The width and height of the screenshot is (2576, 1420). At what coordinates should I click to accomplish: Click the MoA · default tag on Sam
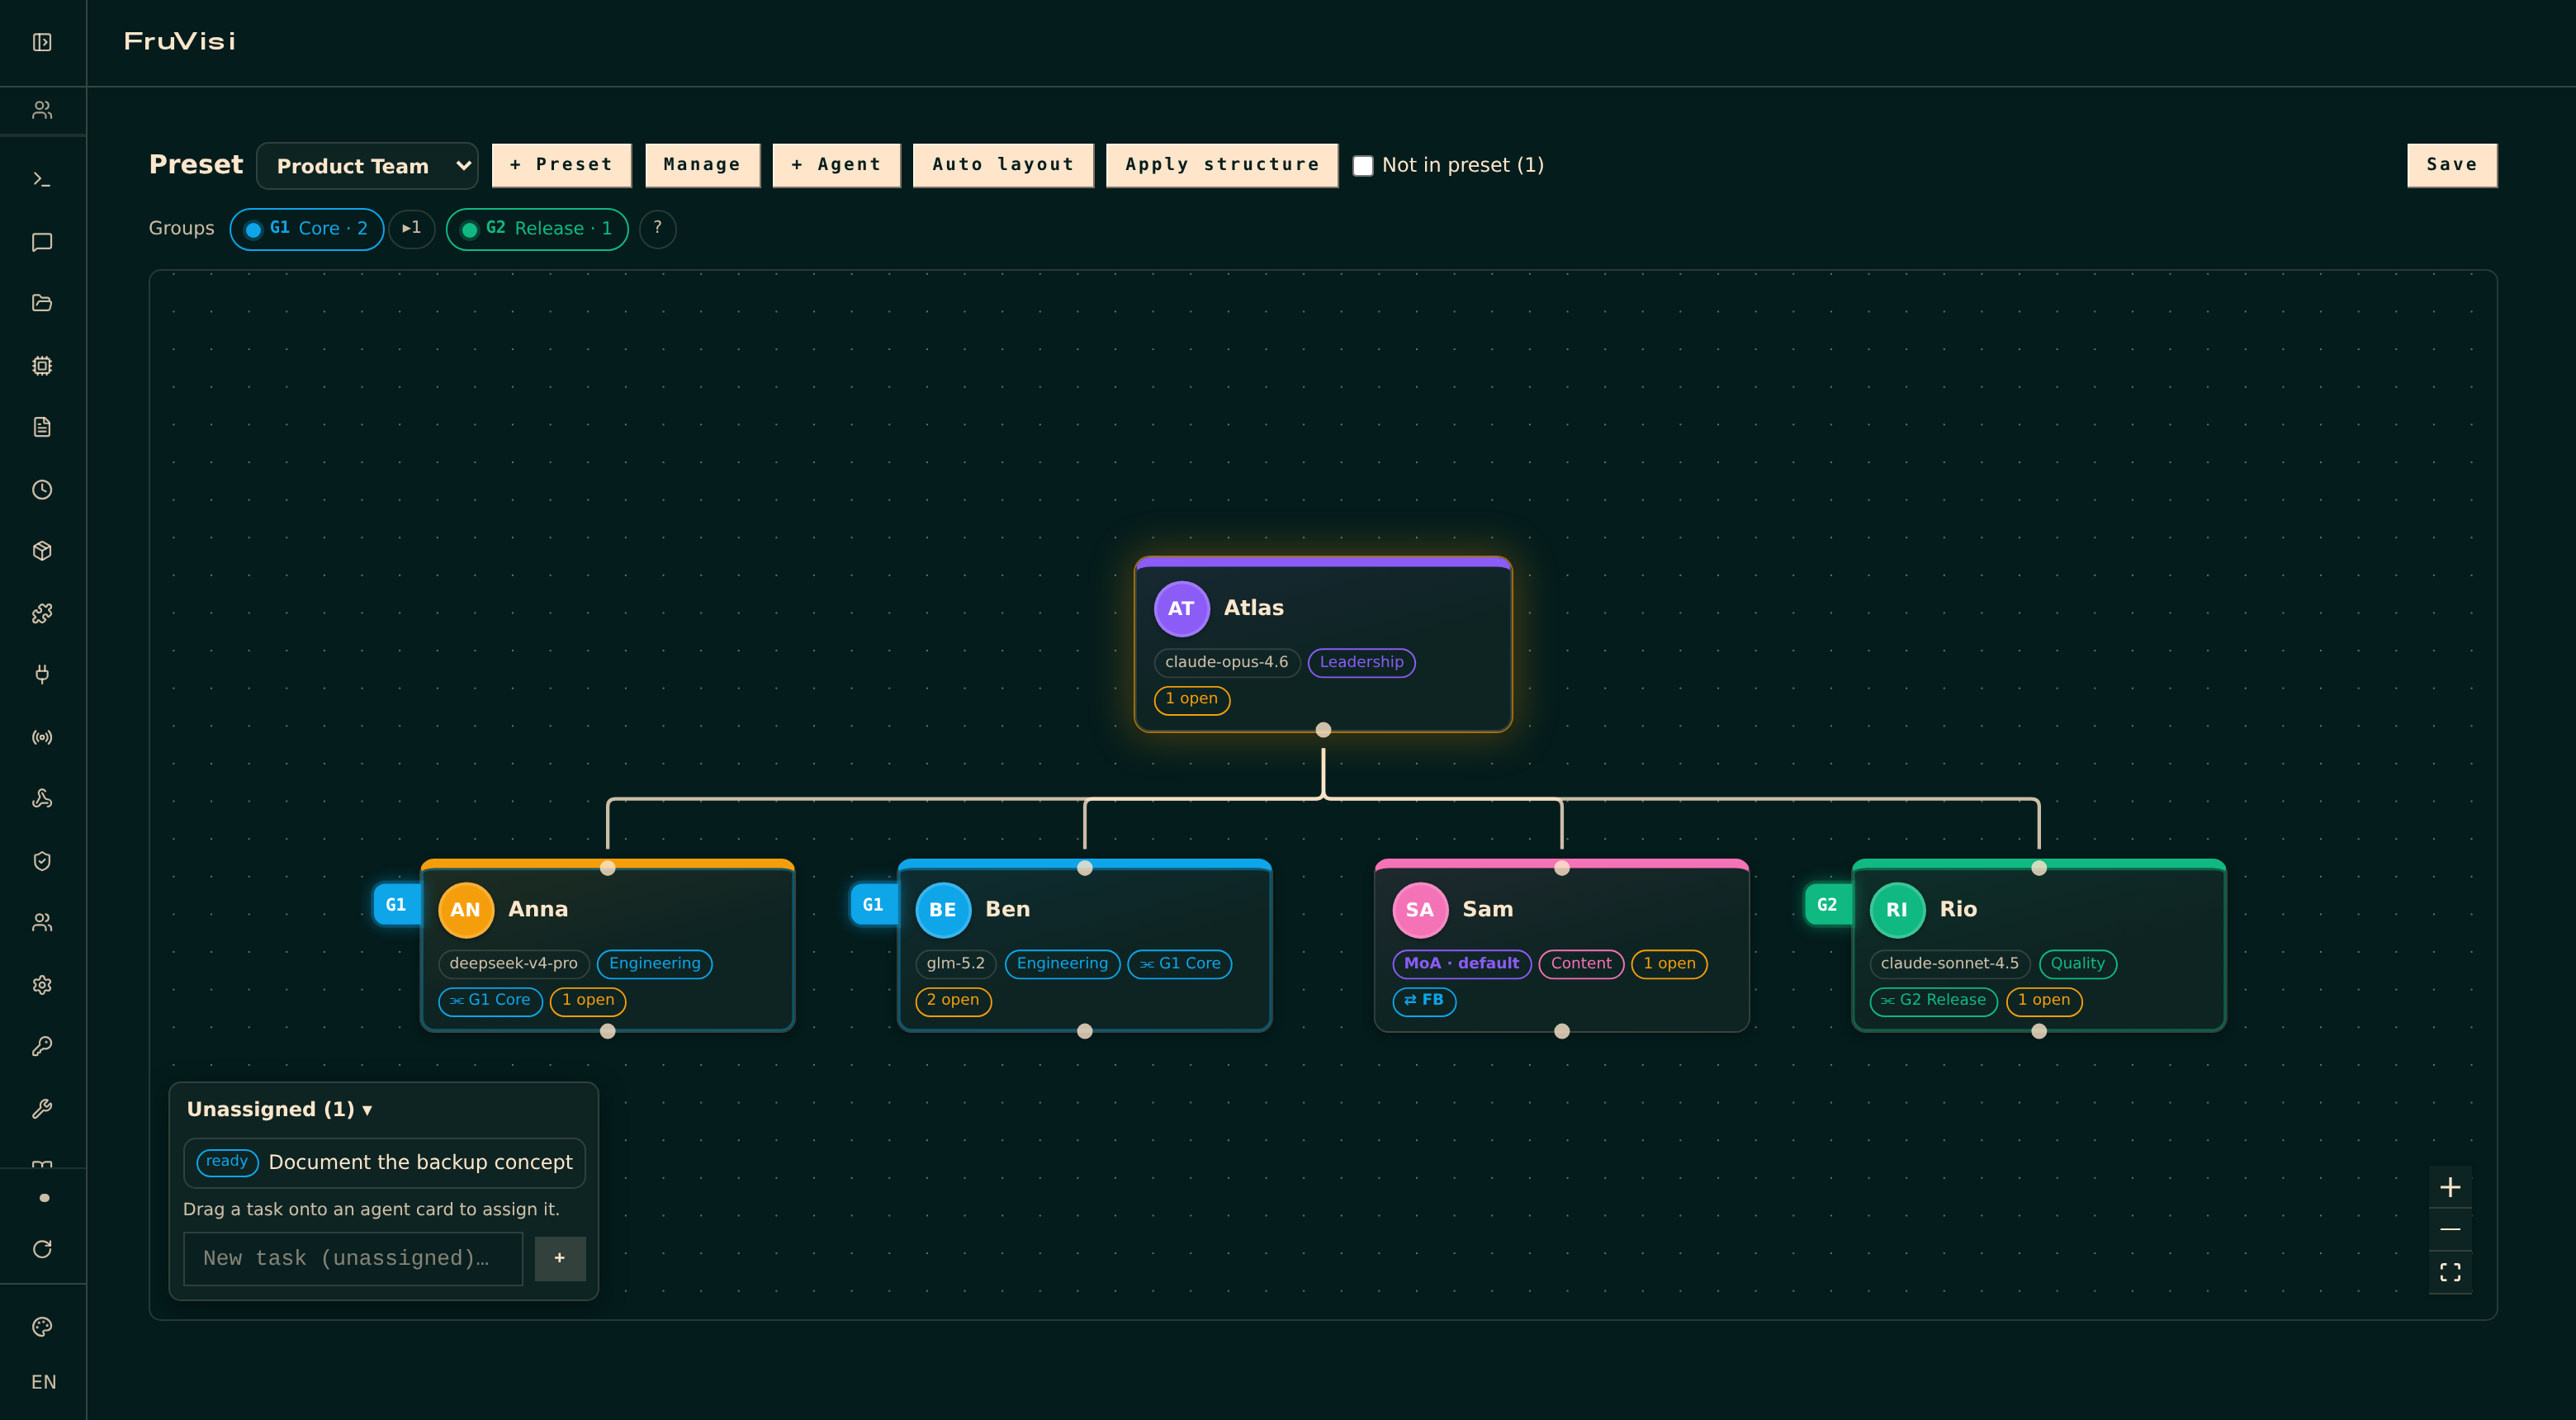[1461, 964]
